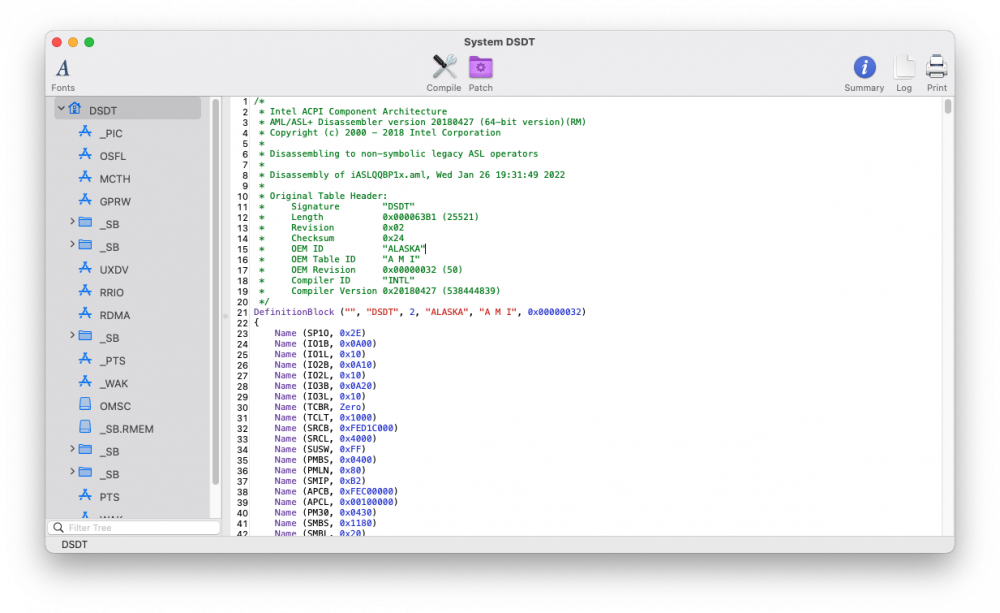Show the Summary info

click(x=864, y=74)
